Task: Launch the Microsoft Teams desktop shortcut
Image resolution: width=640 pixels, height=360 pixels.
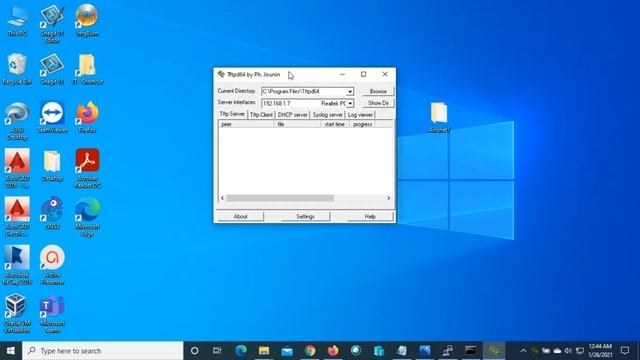Action: coord(52,313)
